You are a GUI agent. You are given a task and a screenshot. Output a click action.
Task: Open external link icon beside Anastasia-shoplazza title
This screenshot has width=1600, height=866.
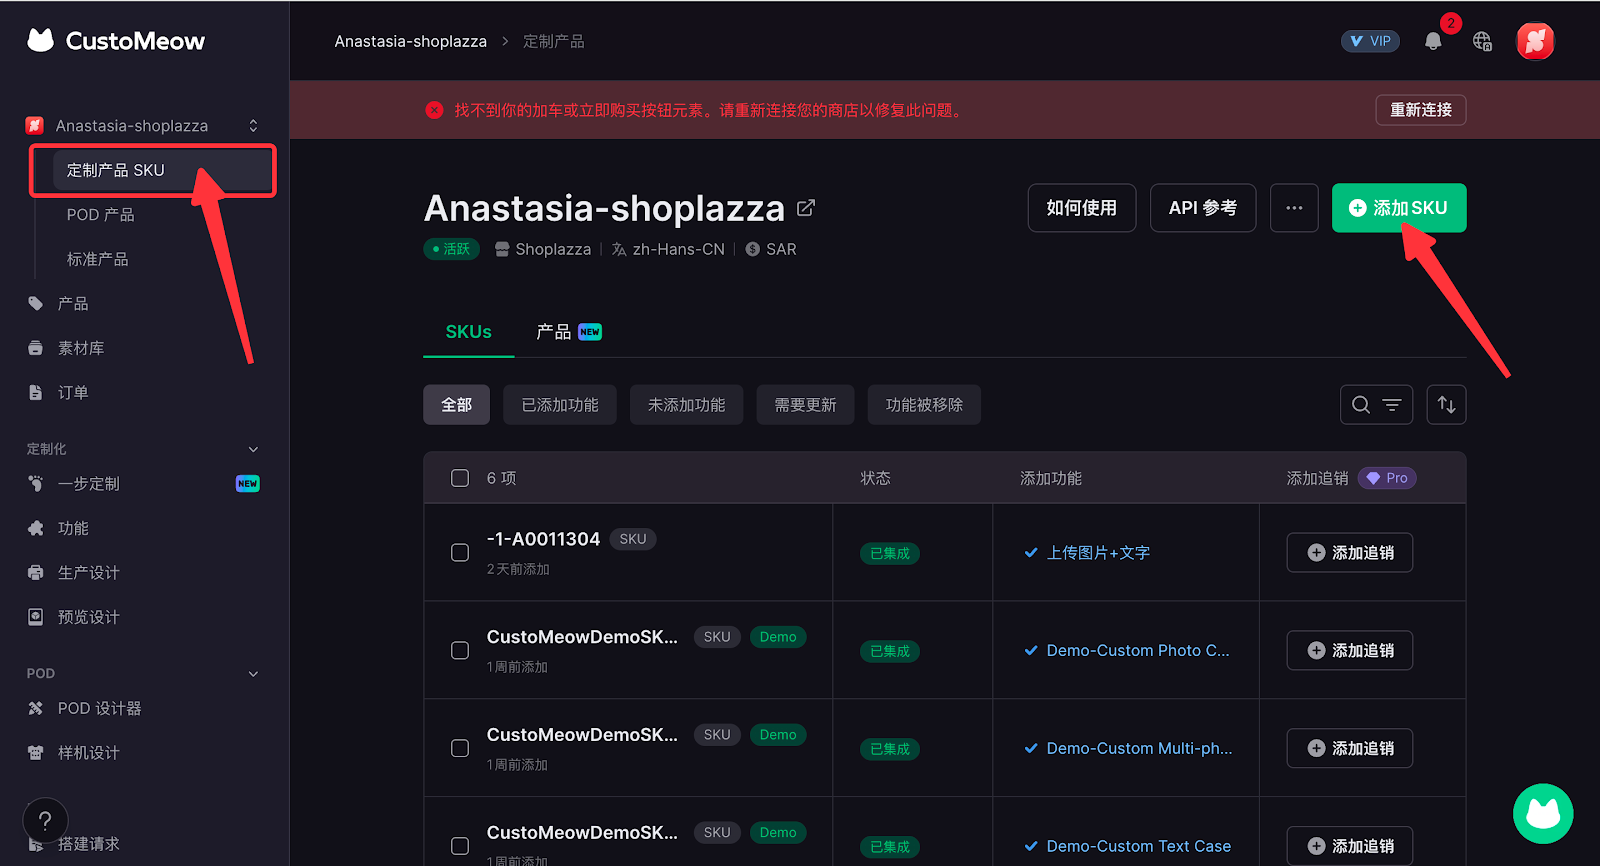pyautogui.click(x=806, y=208)
